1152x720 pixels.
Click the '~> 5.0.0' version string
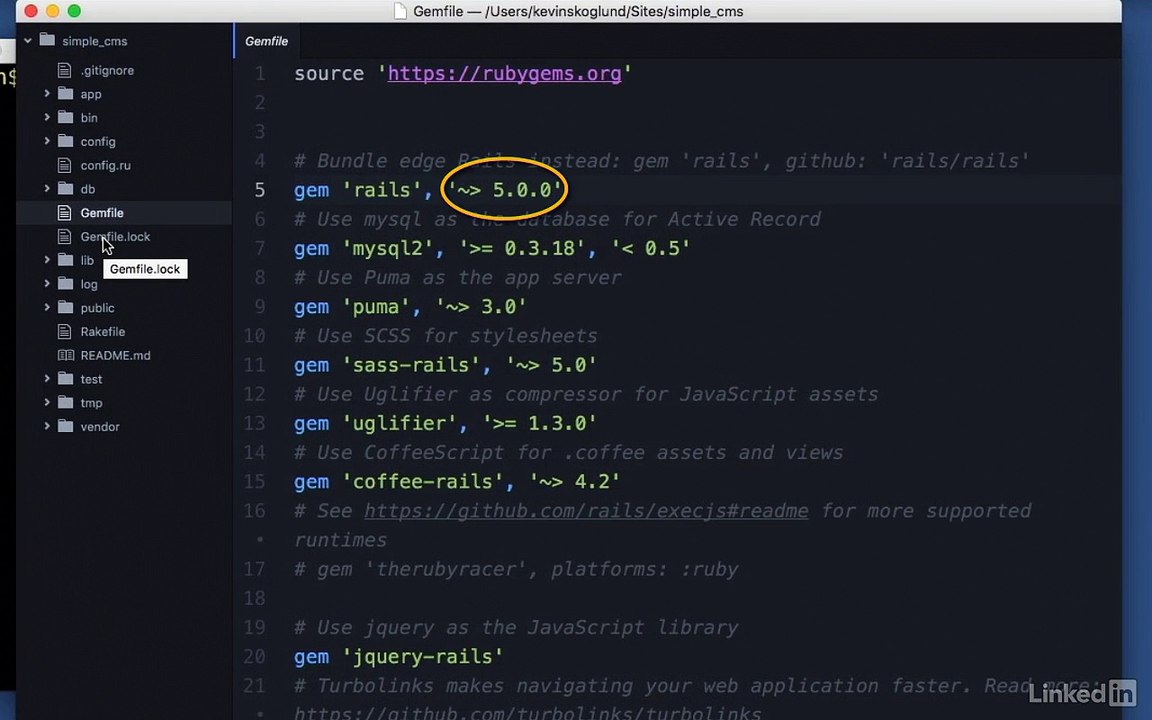tap(504, 190)
